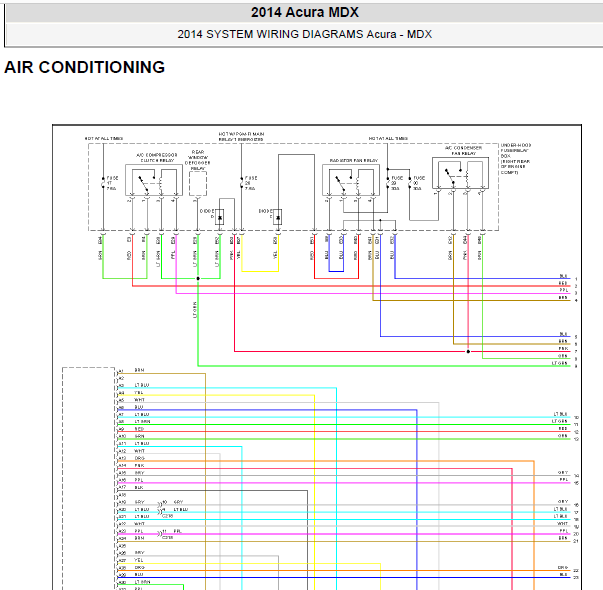The width and height of the screenshot is (603, 590).
Task: Click the vertical "LT GRN" wire label
Action: pyautogui.click(x=195, y=310)
